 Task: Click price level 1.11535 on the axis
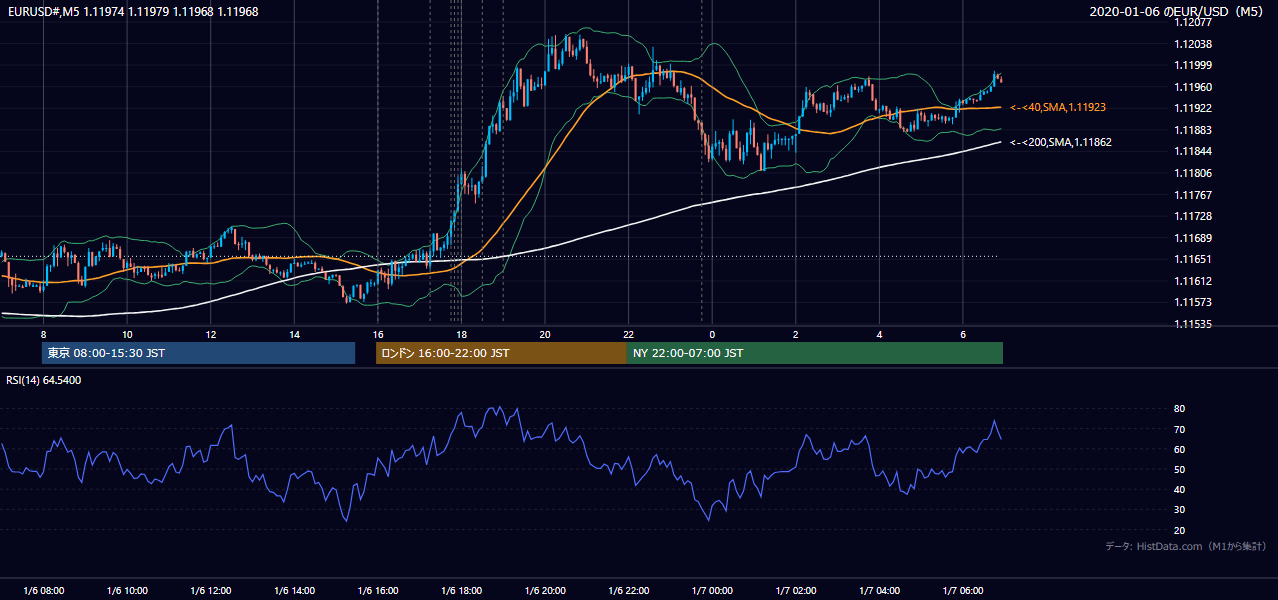pyautogui.click(x=1193, y=324)
